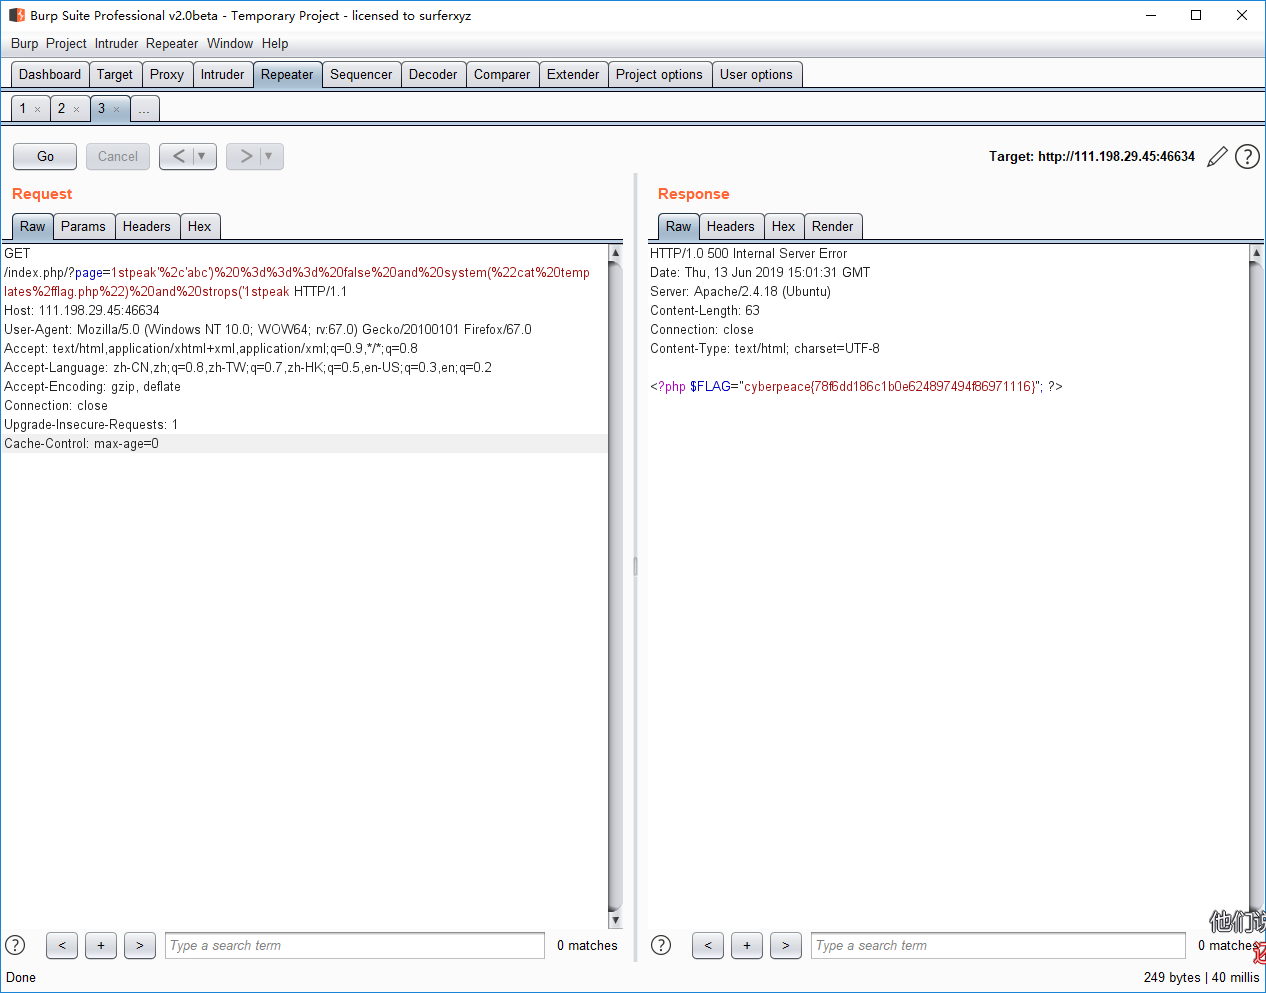Select the request Hex tab
Image resolution: width=1266 pixels, height=993 pixels.
pos(200,226)
